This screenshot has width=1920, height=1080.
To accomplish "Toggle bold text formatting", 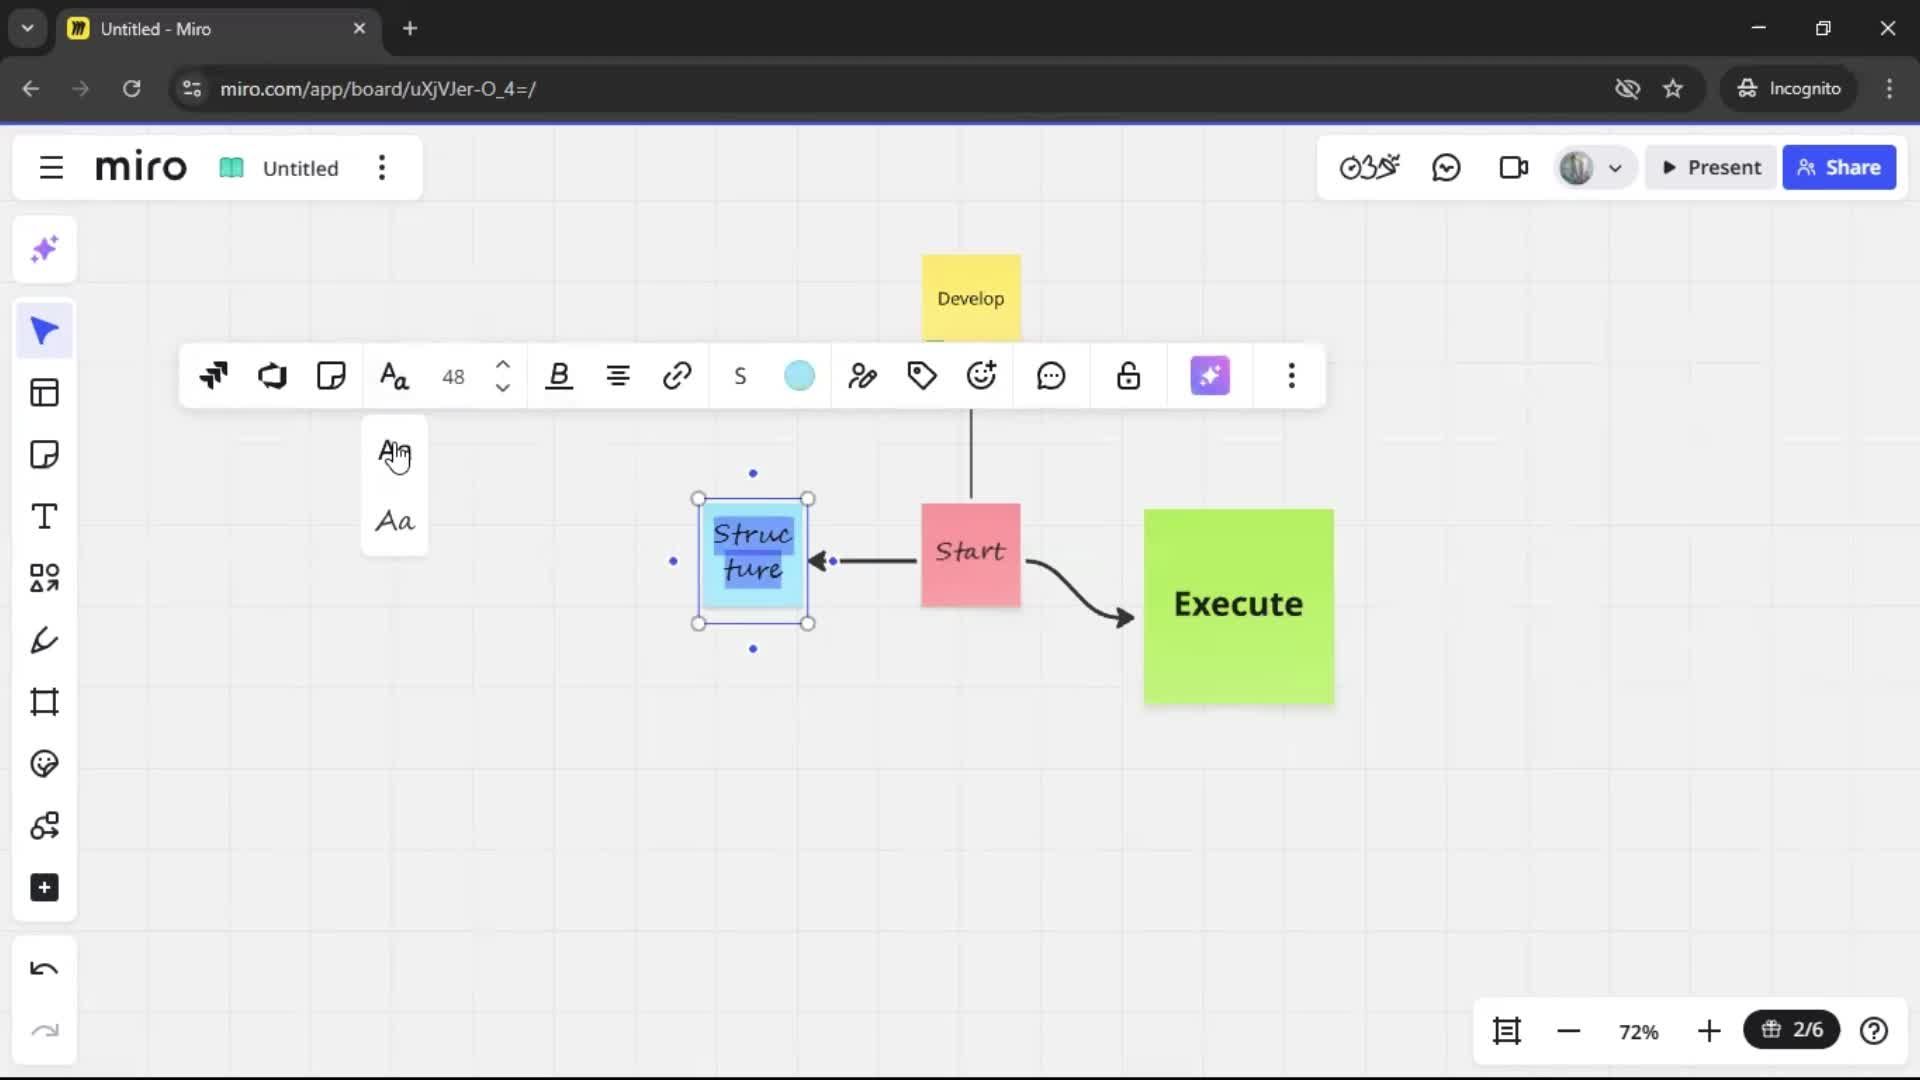I will click(559, 376).
